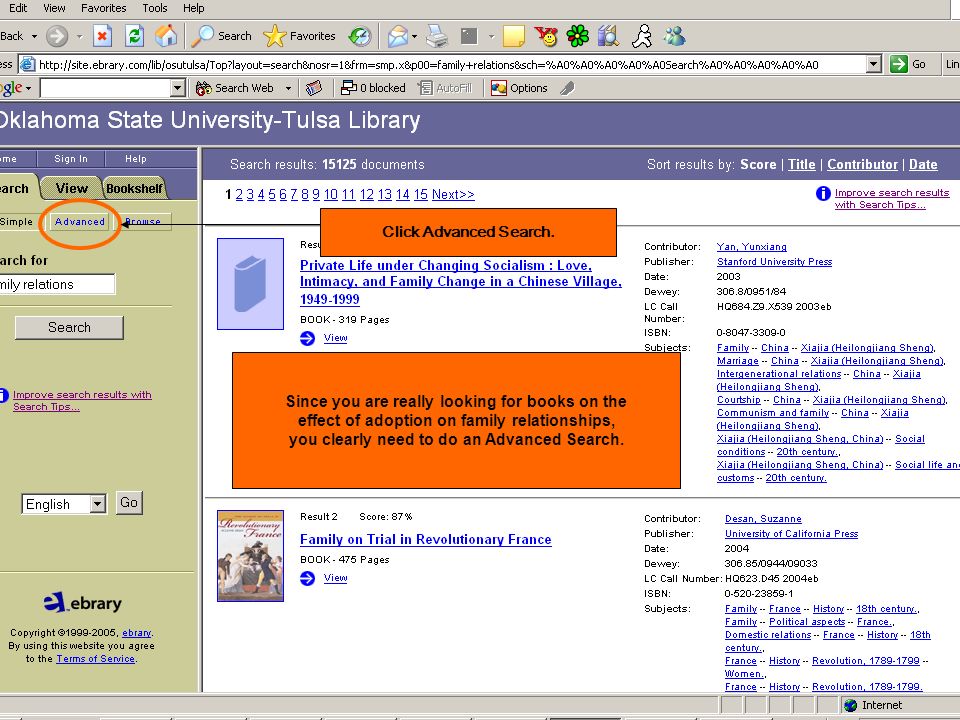Click the Internet zone globe in status bar
Viewport: 960px width, 720px height.
coord(850,705)
